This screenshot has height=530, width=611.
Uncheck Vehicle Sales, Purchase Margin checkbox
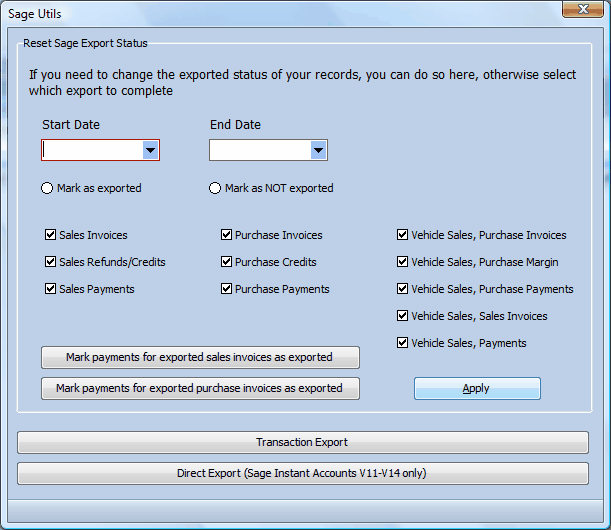403,261
